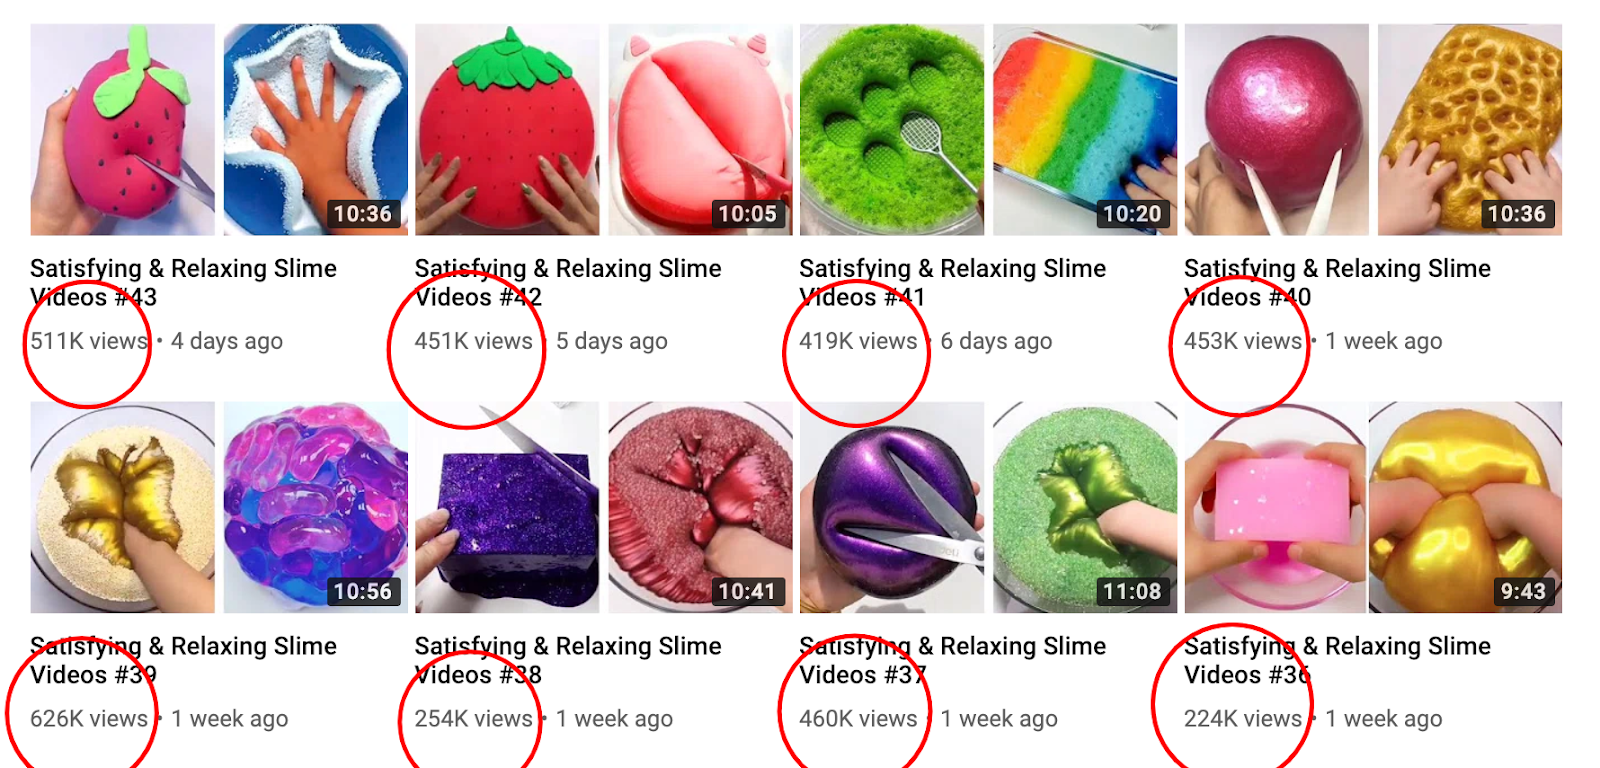Click title Satisfying & Relaxing Slime Videos #40
The width and height of the screenshot is (1600, 768).
click(x=1337, y=283)
